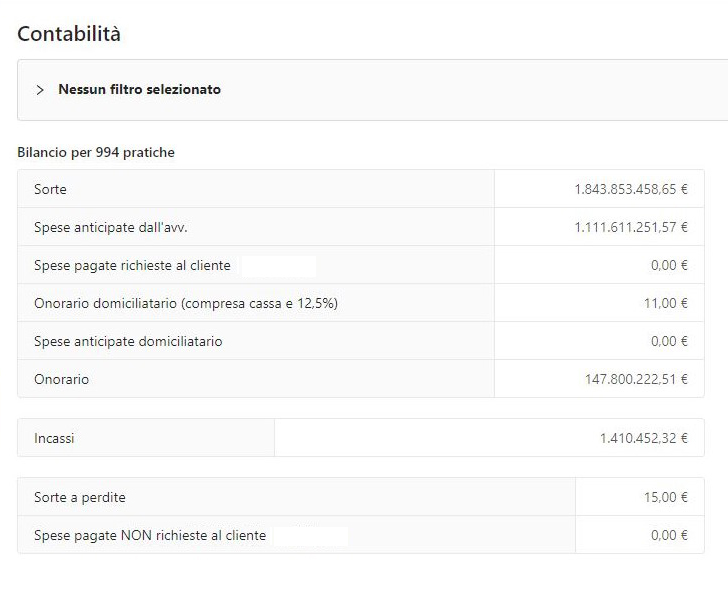Select the amount 1.111.611.251,57 €
The width and height of the screenshot is (728, 596).
631,227
